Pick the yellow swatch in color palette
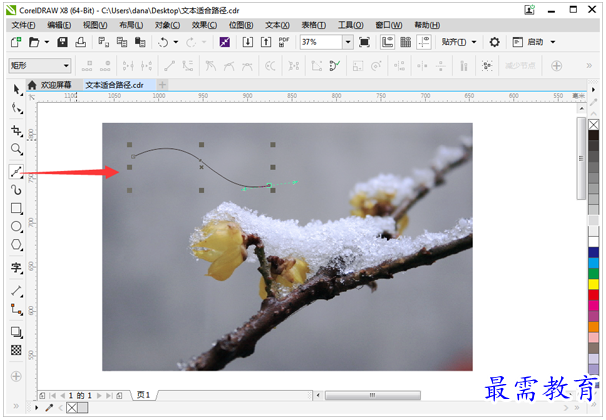 point(594,284)
